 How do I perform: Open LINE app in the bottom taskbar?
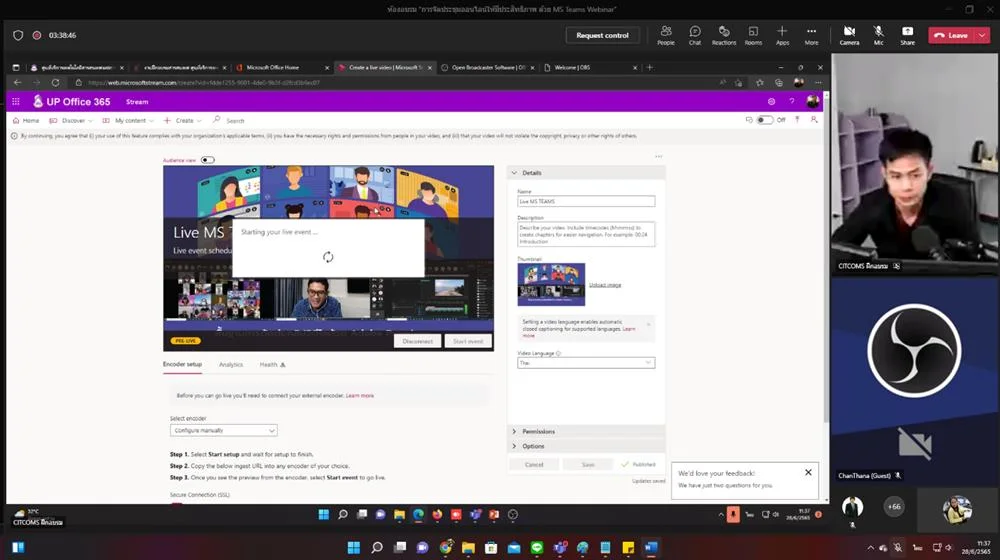pos(537,547)
